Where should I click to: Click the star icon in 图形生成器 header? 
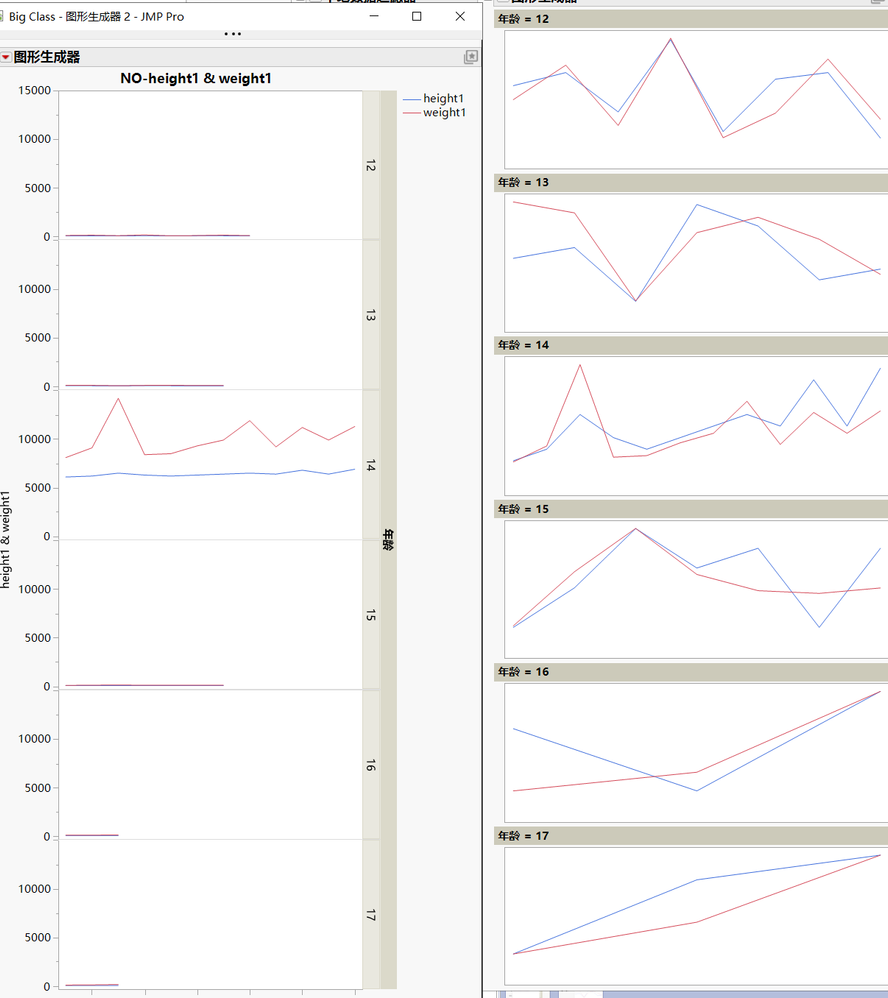coord(471,57)
